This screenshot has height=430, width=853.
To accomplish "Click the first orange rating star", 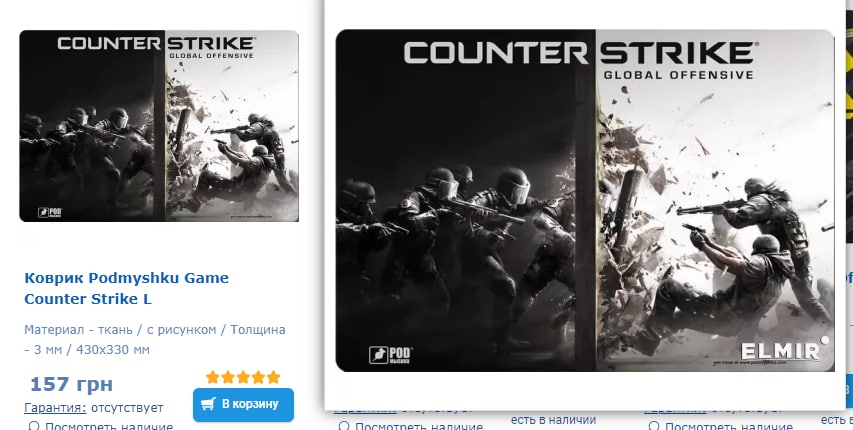I will click(x=213, y=377).
